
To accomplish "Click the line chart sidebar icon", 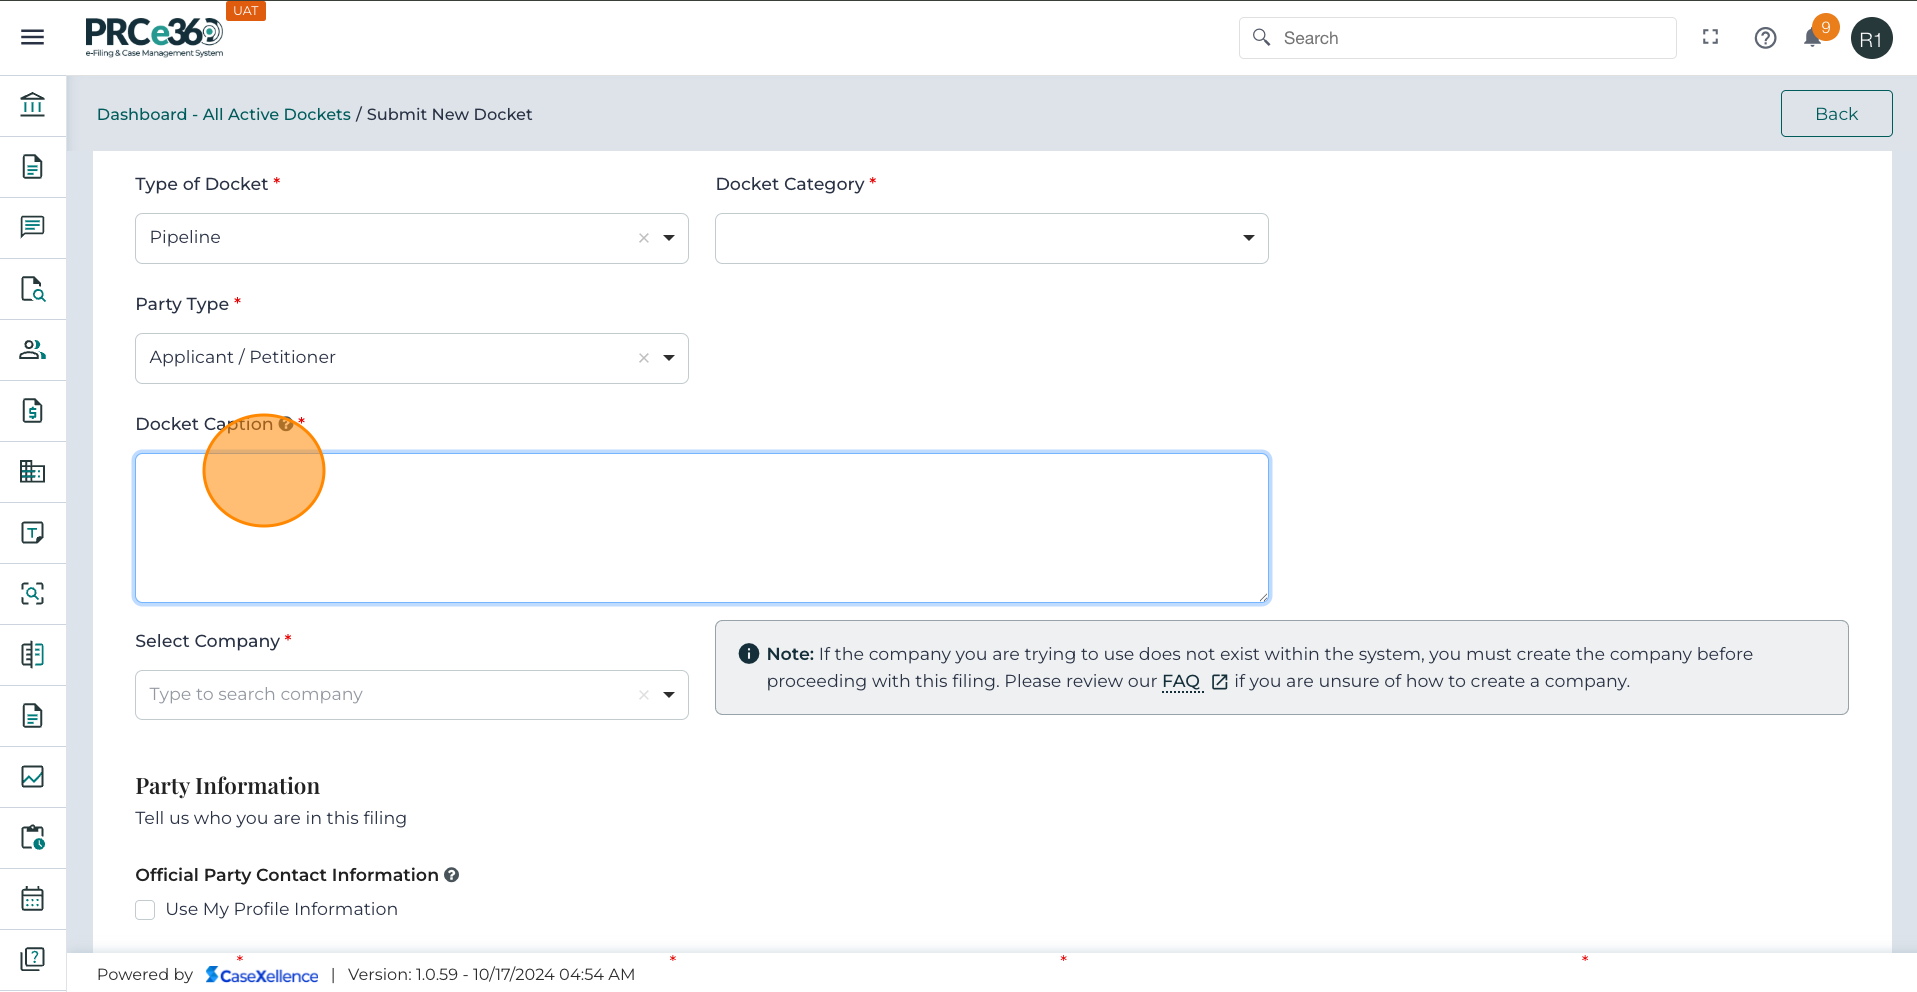I will 32,776.
